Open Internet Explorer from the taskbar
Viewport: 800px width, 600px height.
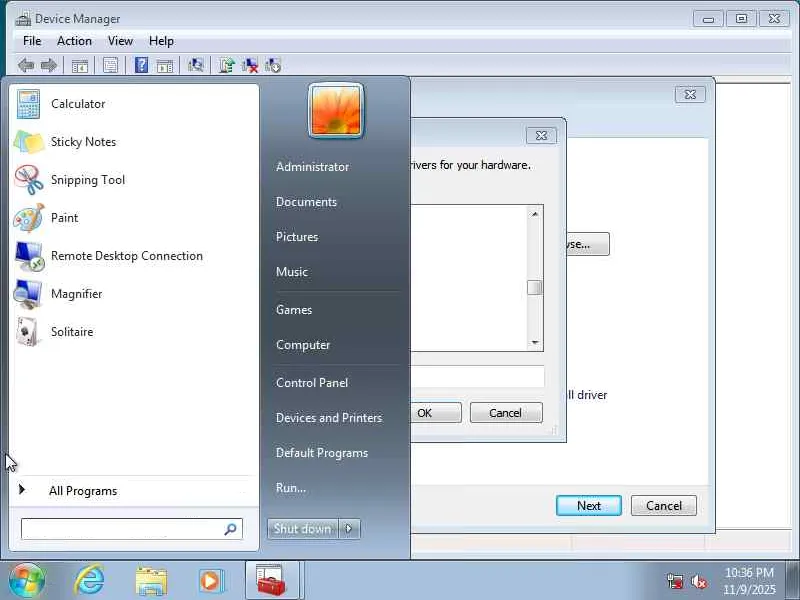(90, 581)
